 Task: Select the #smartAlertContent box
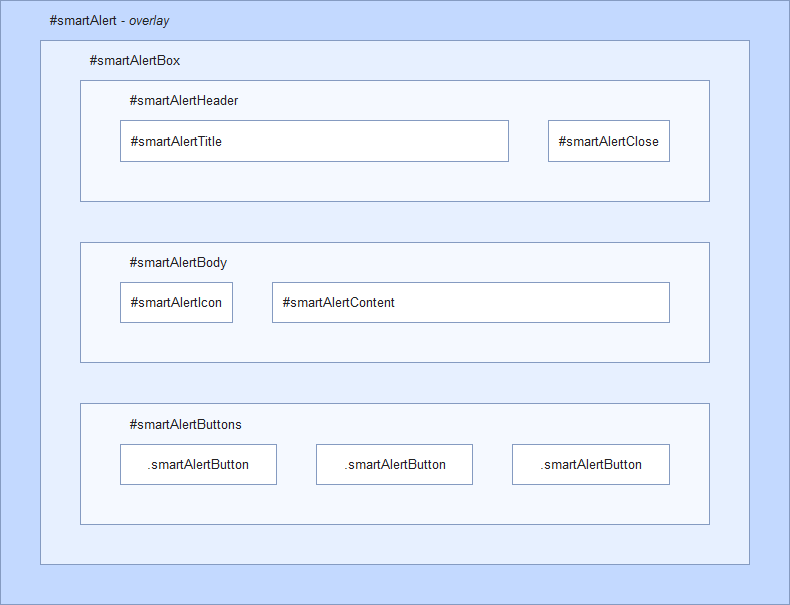(x=470, y=302)
